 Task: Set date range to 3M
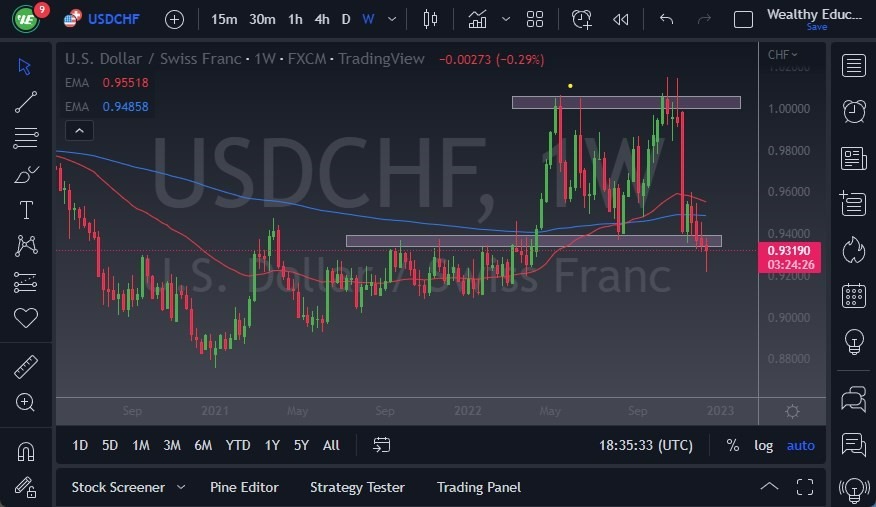pyautogui.click(x=172, y=445)
